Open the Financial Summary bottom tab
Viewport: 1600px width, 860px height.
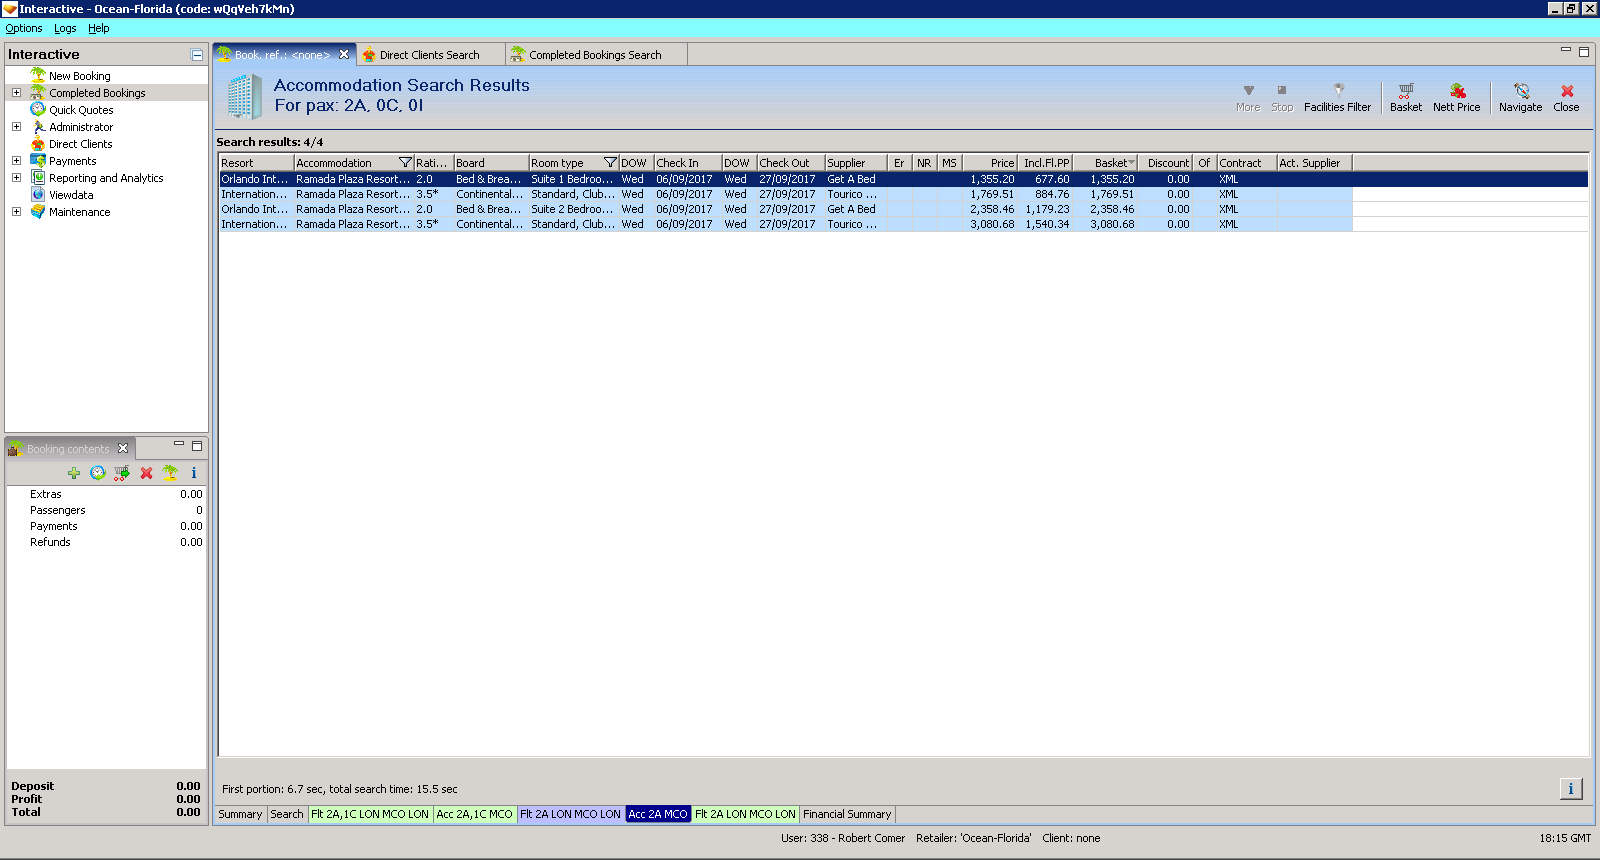click(846, 814)
